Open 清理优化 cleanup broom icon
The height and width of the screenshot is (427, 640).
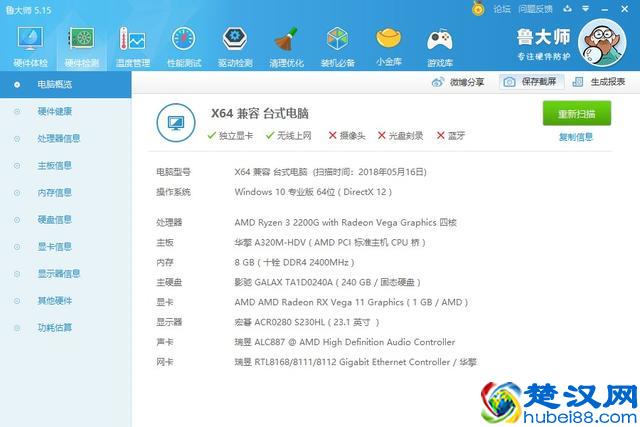pos(286,46)
